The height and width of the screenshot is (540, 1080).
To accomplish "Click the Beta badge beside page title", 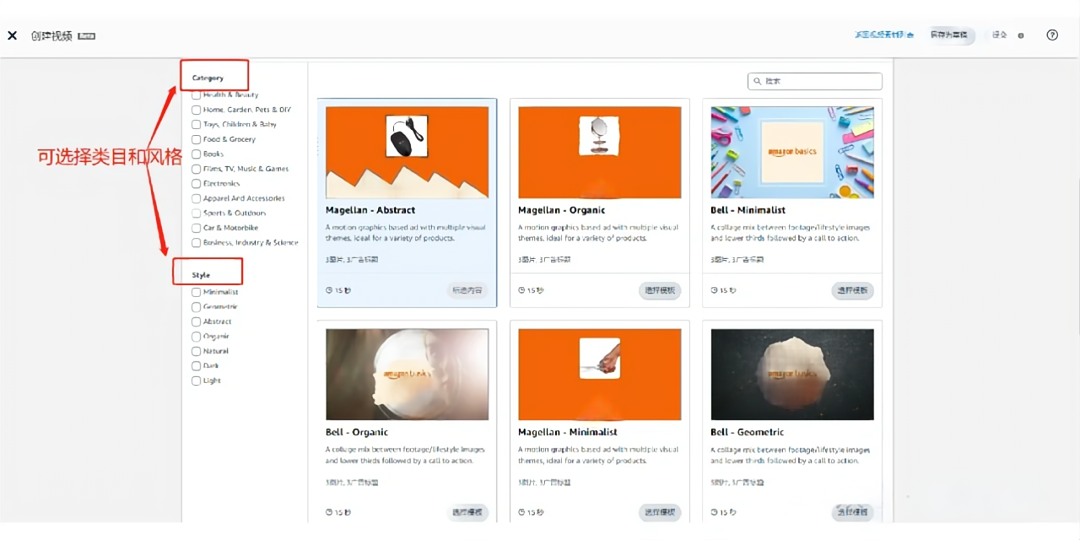I will click(x=87, y=36).
